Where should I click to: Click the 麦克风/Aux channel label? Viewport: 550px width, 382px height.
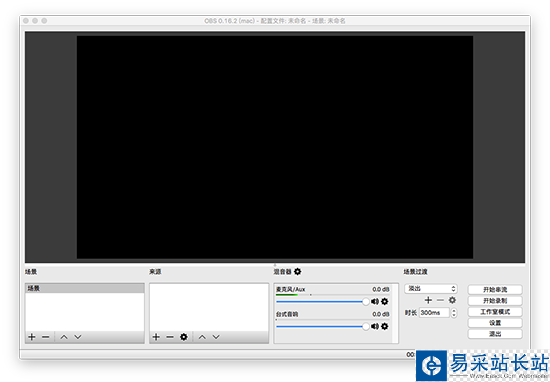[x=290, y=289]
